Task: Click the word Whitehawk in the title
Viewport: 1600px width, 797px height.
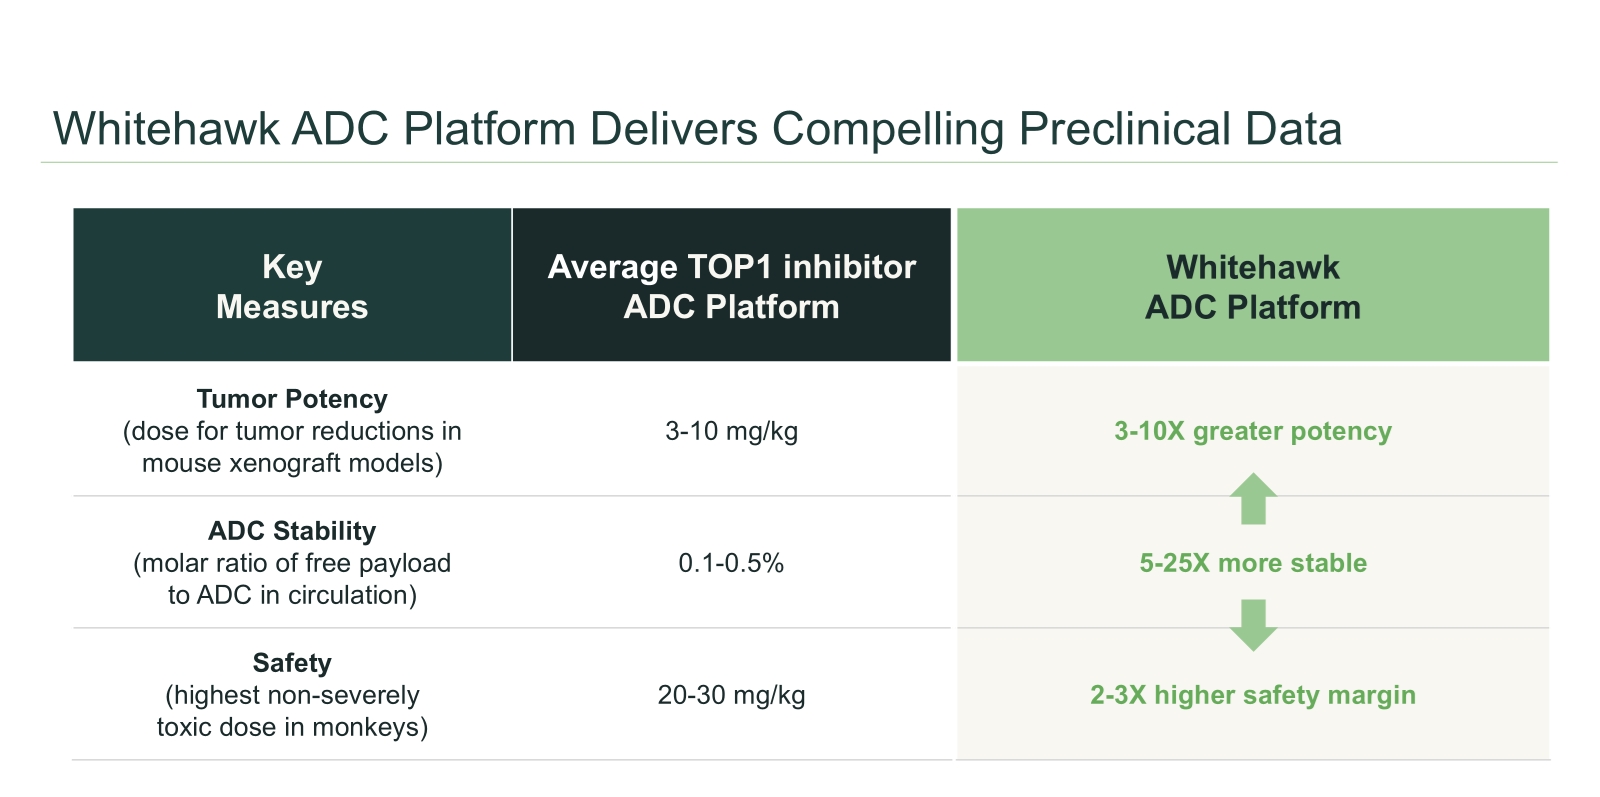Action: pyautogui.click(x=167, y=129)
